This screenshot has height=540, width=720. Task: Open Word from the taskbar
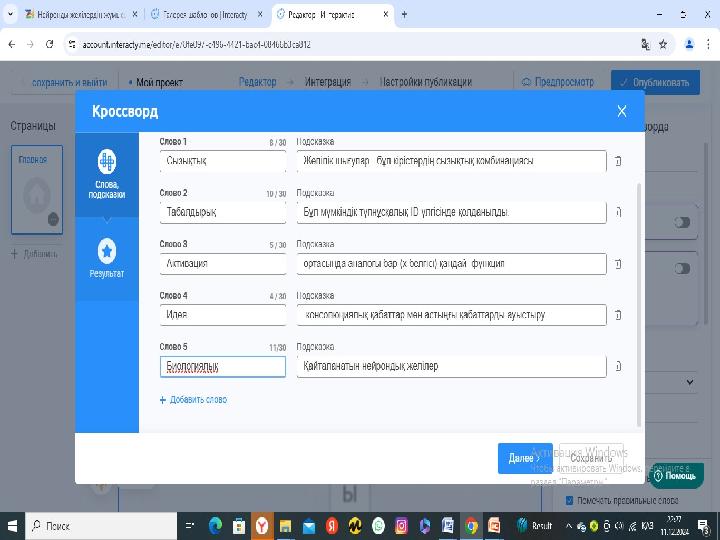448,526
